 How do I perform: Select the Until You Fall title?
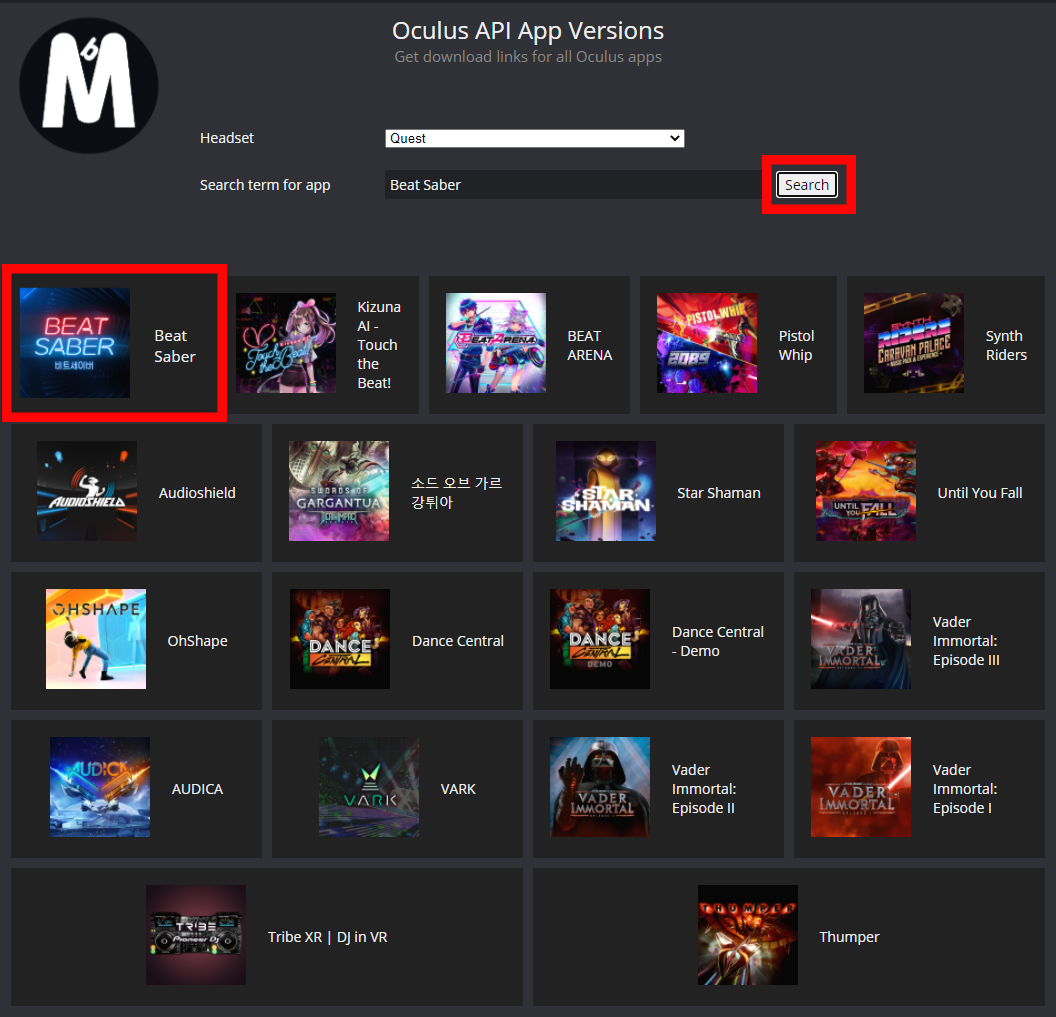(x=980, y=493)
